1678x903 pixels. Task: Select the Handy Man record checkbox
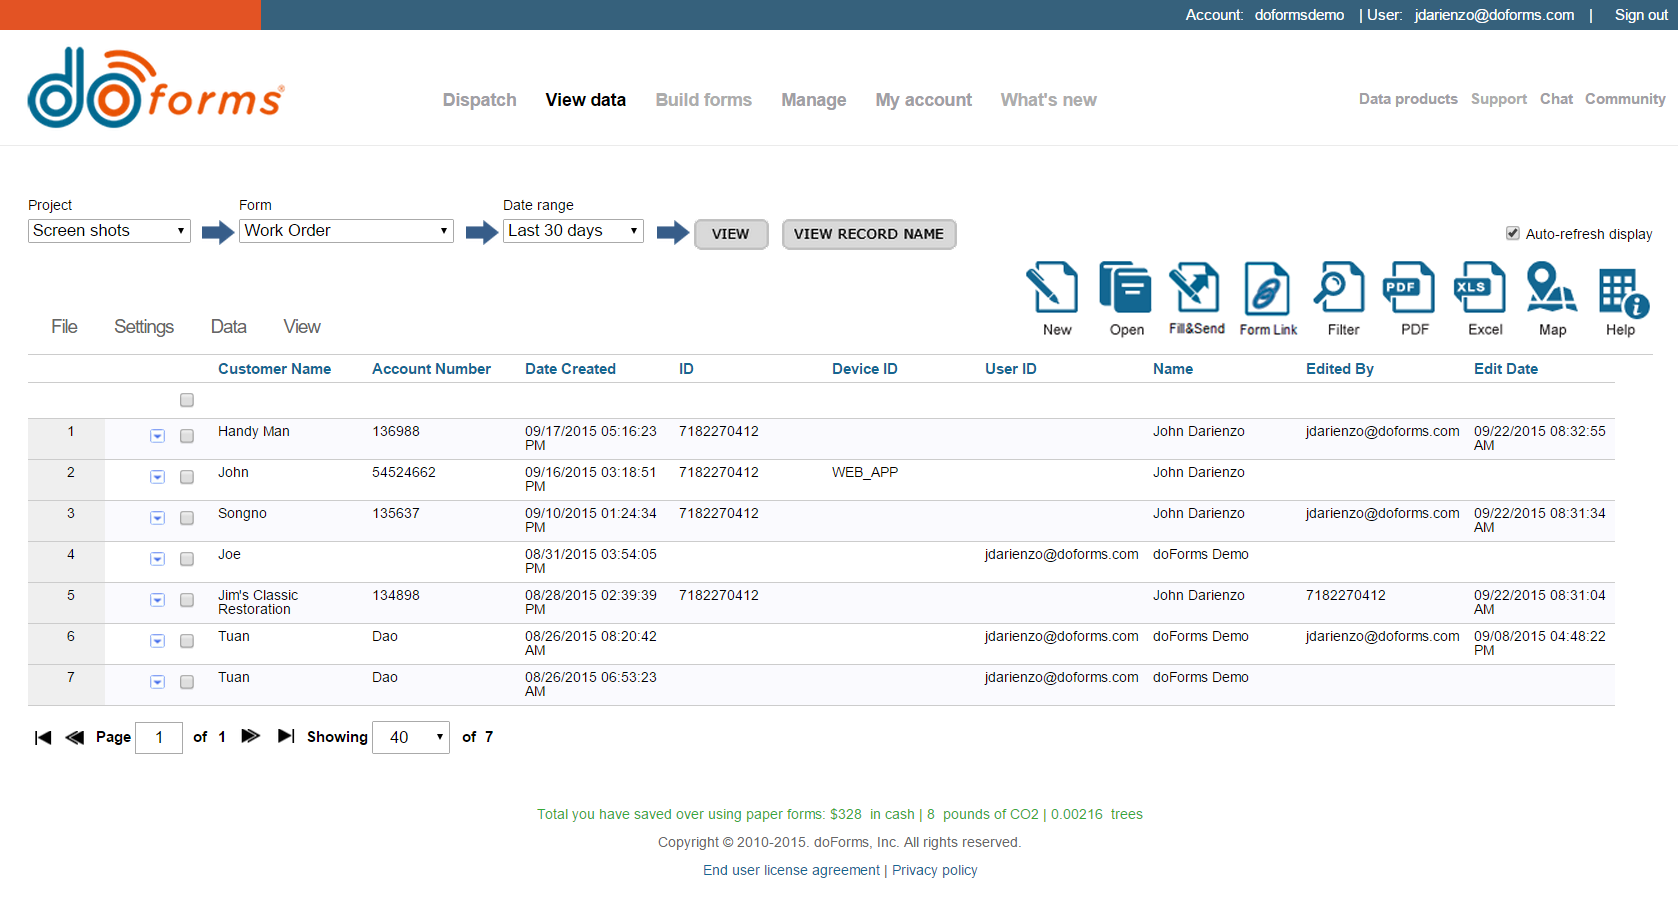(x=187, y=436)
